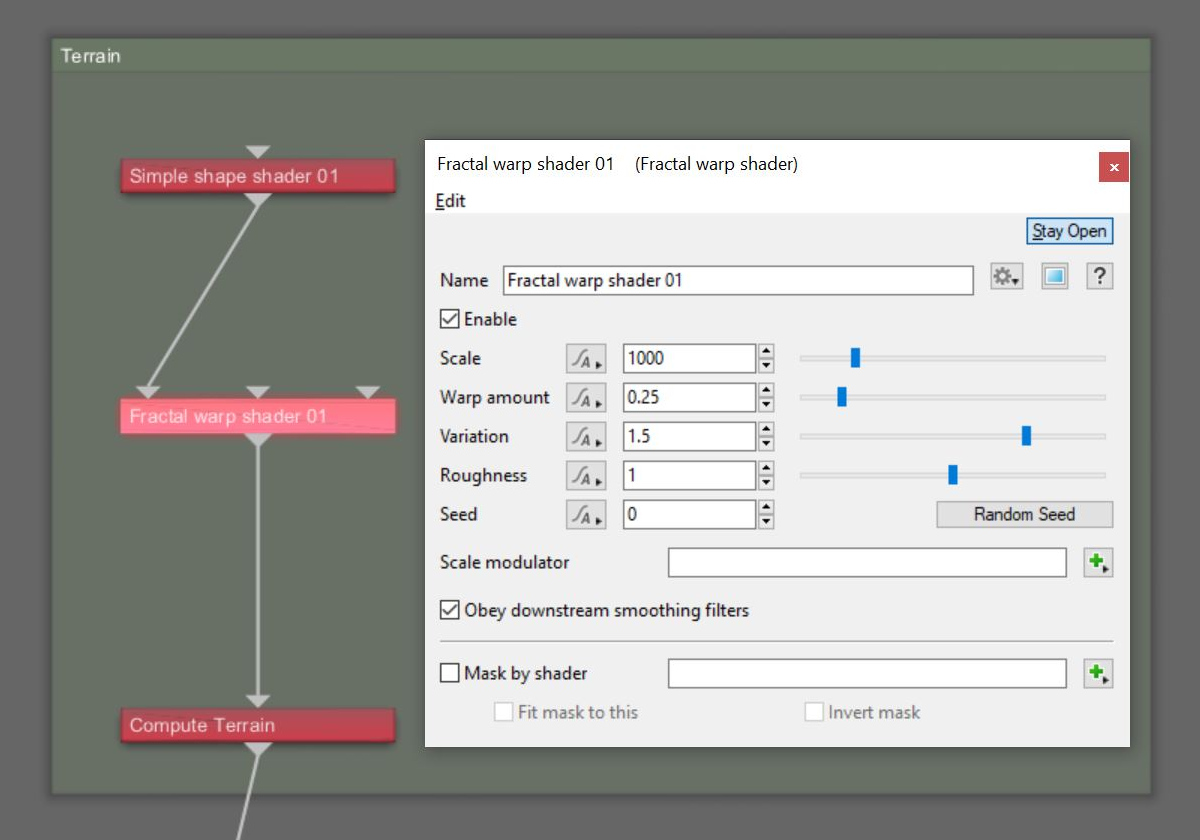This screenshot has width=1200, height=840.
Task: Open the animation menu for Roughness
Action: [x=586, y=476]
